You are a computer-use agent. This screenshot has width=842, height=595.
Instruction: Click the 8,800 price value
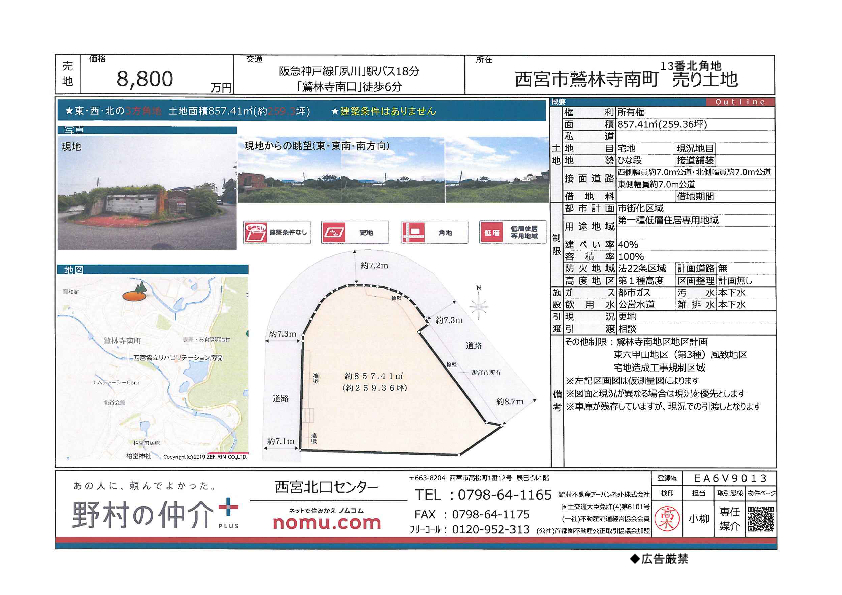[x=145, y=80]
